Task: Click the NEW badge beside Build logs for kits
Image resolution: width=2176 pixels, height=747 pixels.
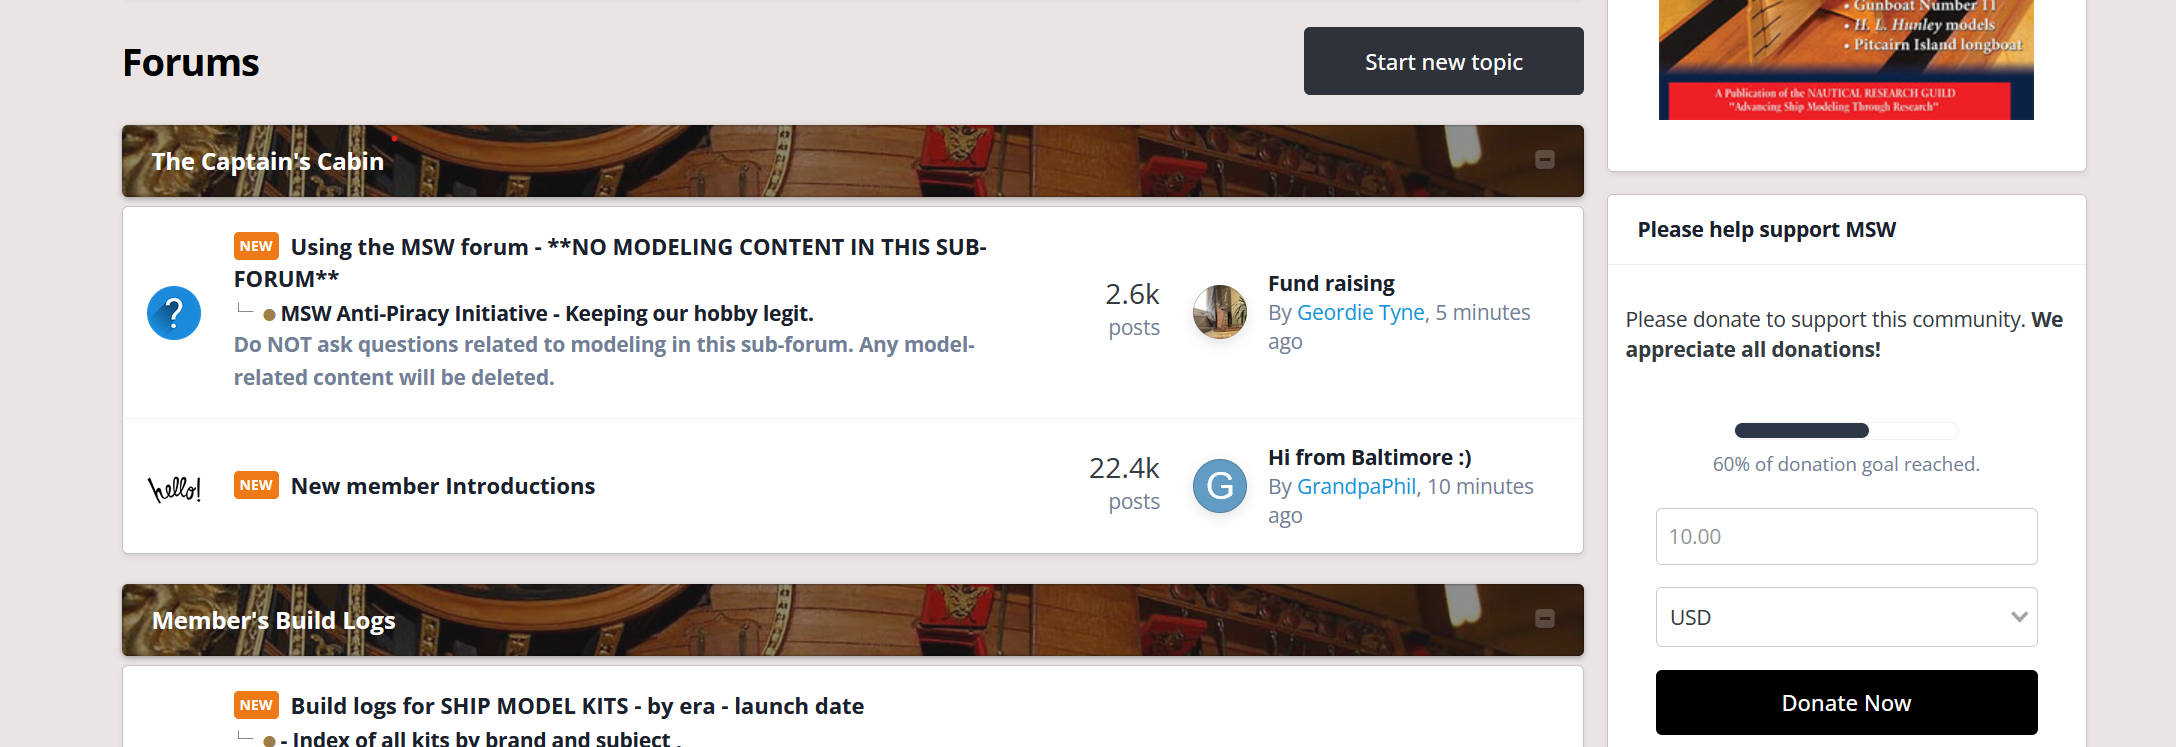Action: coord(256,705)
